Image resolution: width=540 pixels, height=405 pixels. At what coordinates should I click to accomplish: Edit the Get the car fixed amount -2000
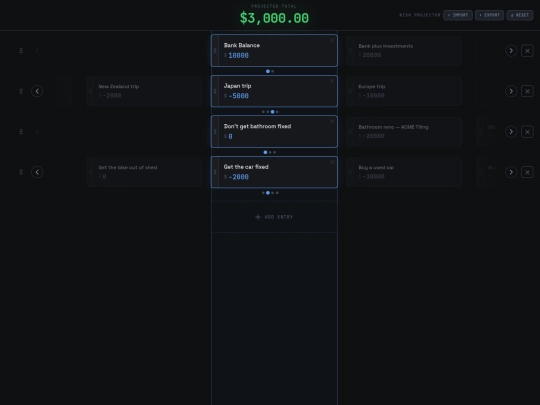coord(238,177)
